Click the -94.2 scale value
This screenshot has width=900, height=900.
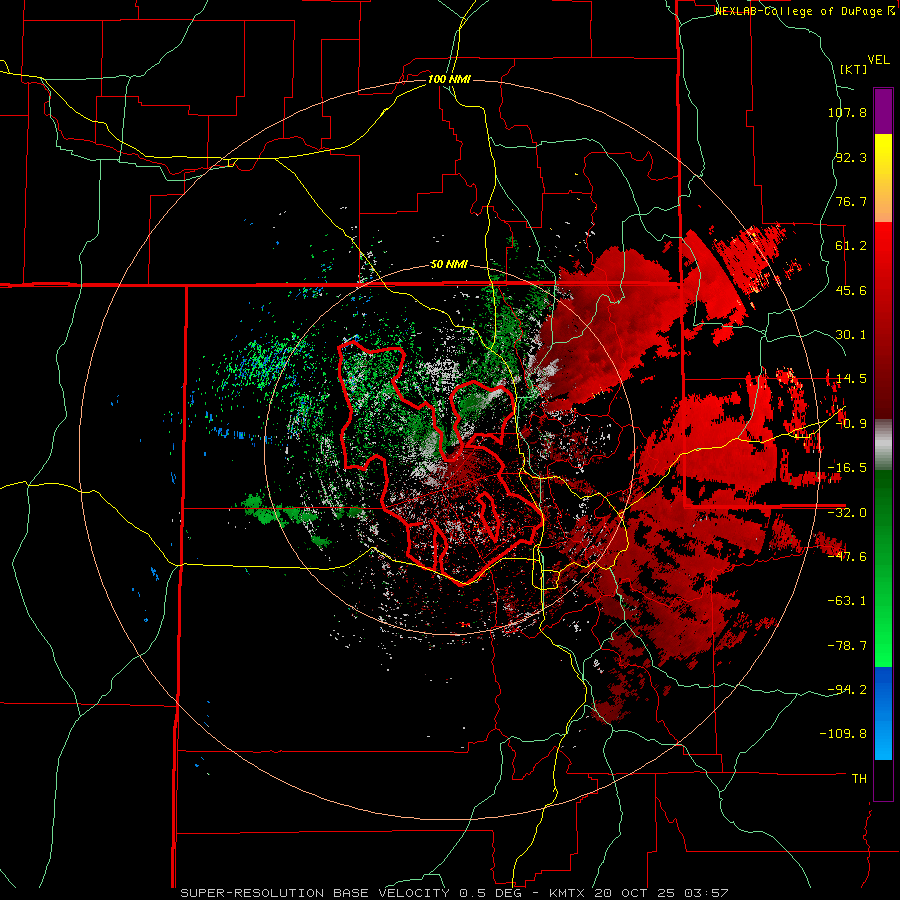click(x=847, y=690)
